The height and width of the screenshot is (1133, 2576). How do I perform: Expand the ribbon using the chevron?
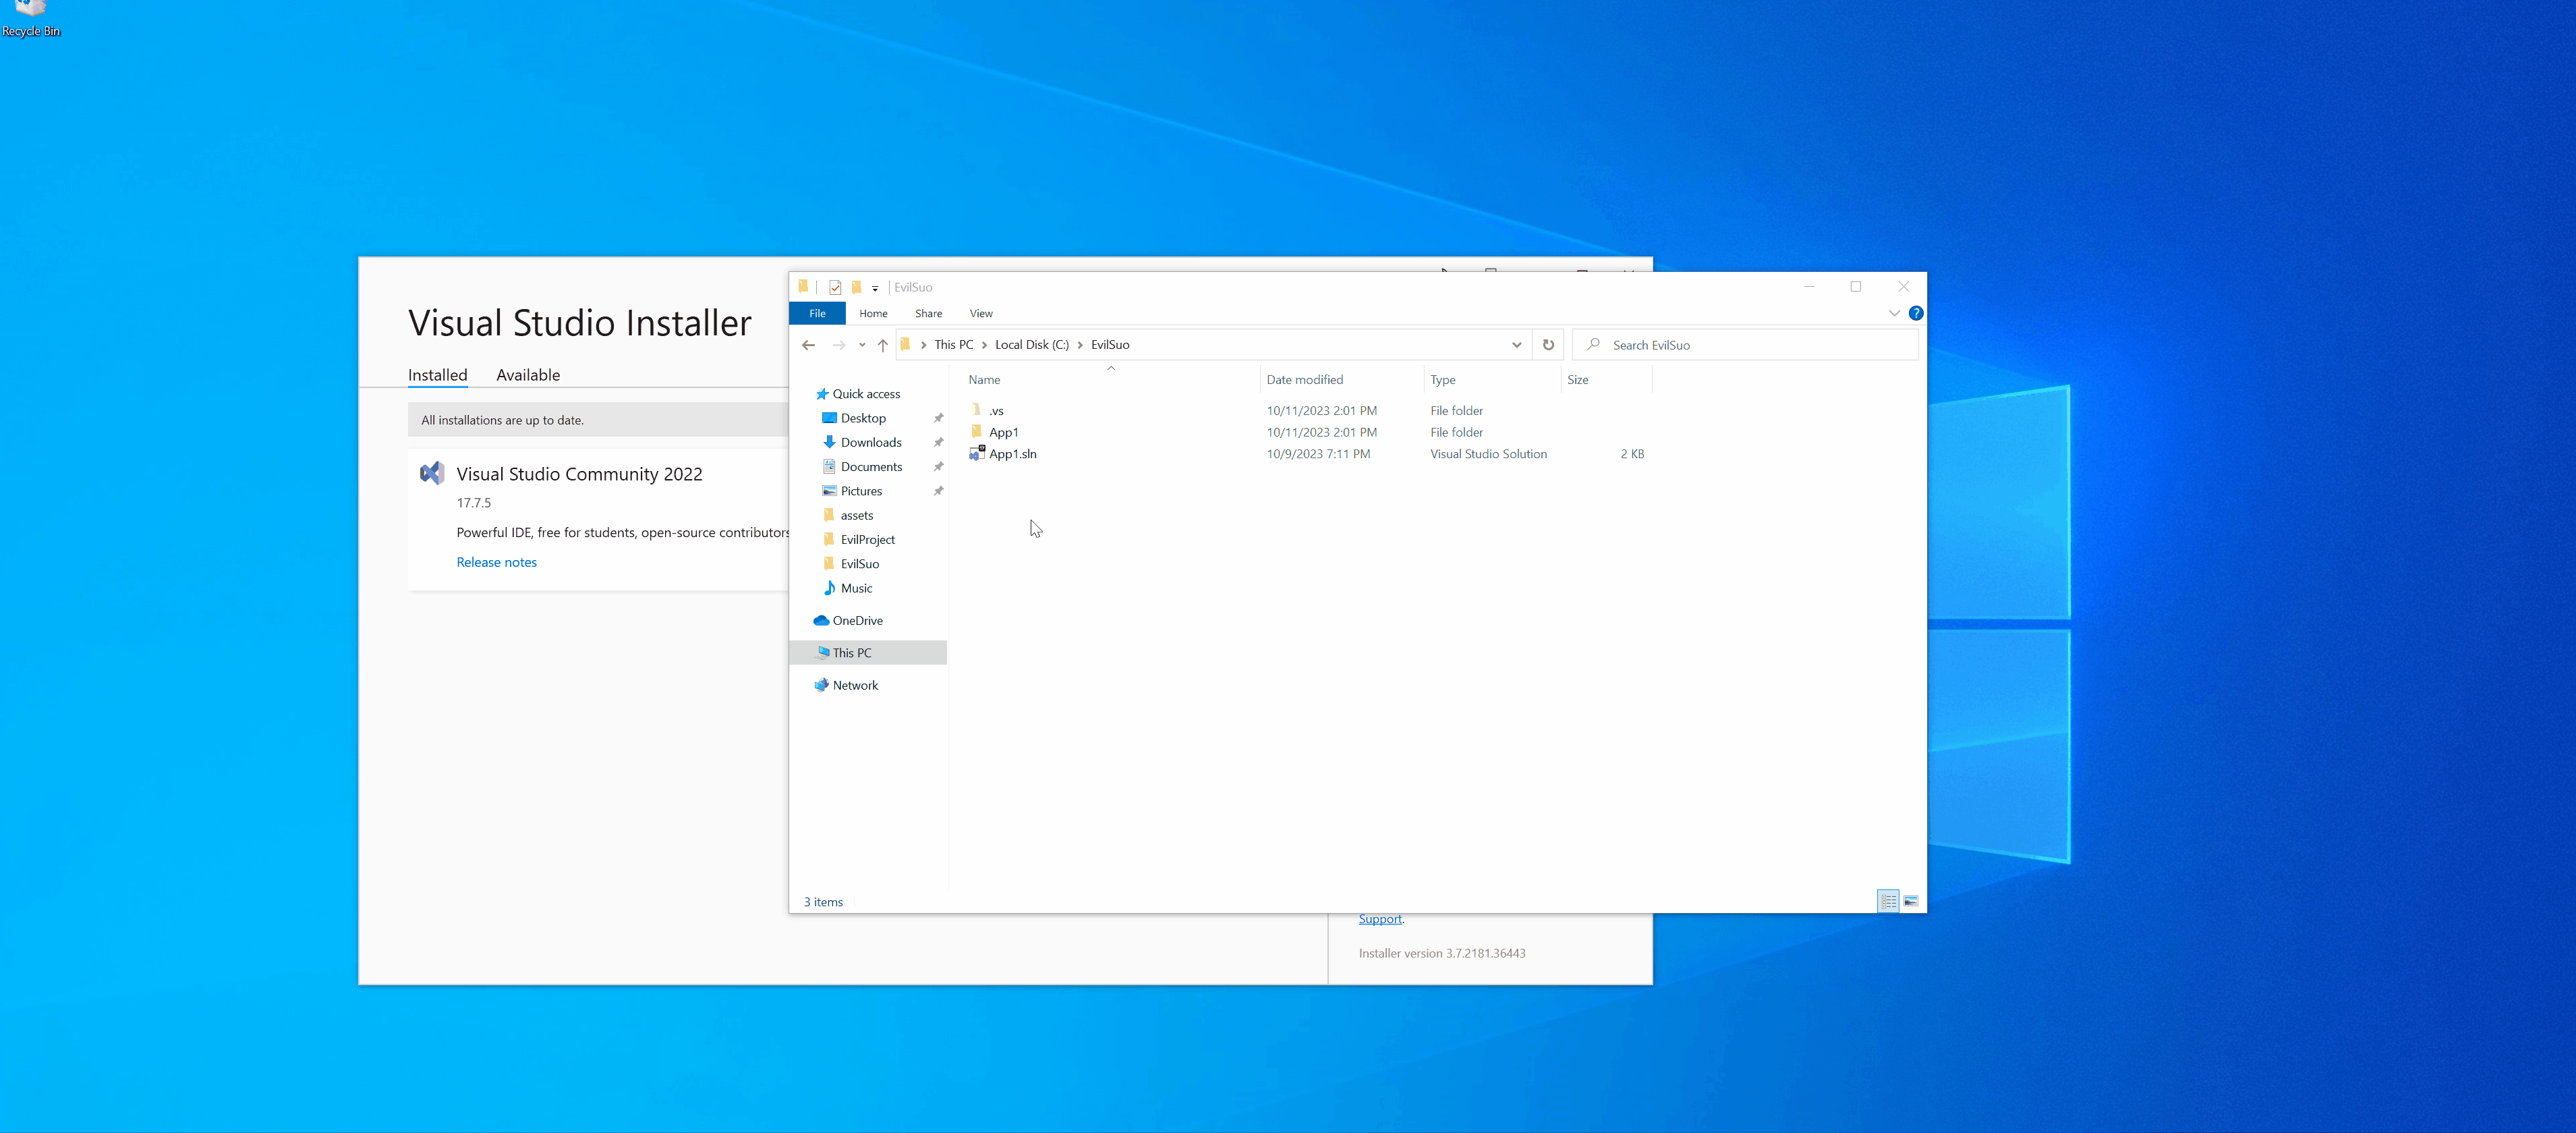1894,313
